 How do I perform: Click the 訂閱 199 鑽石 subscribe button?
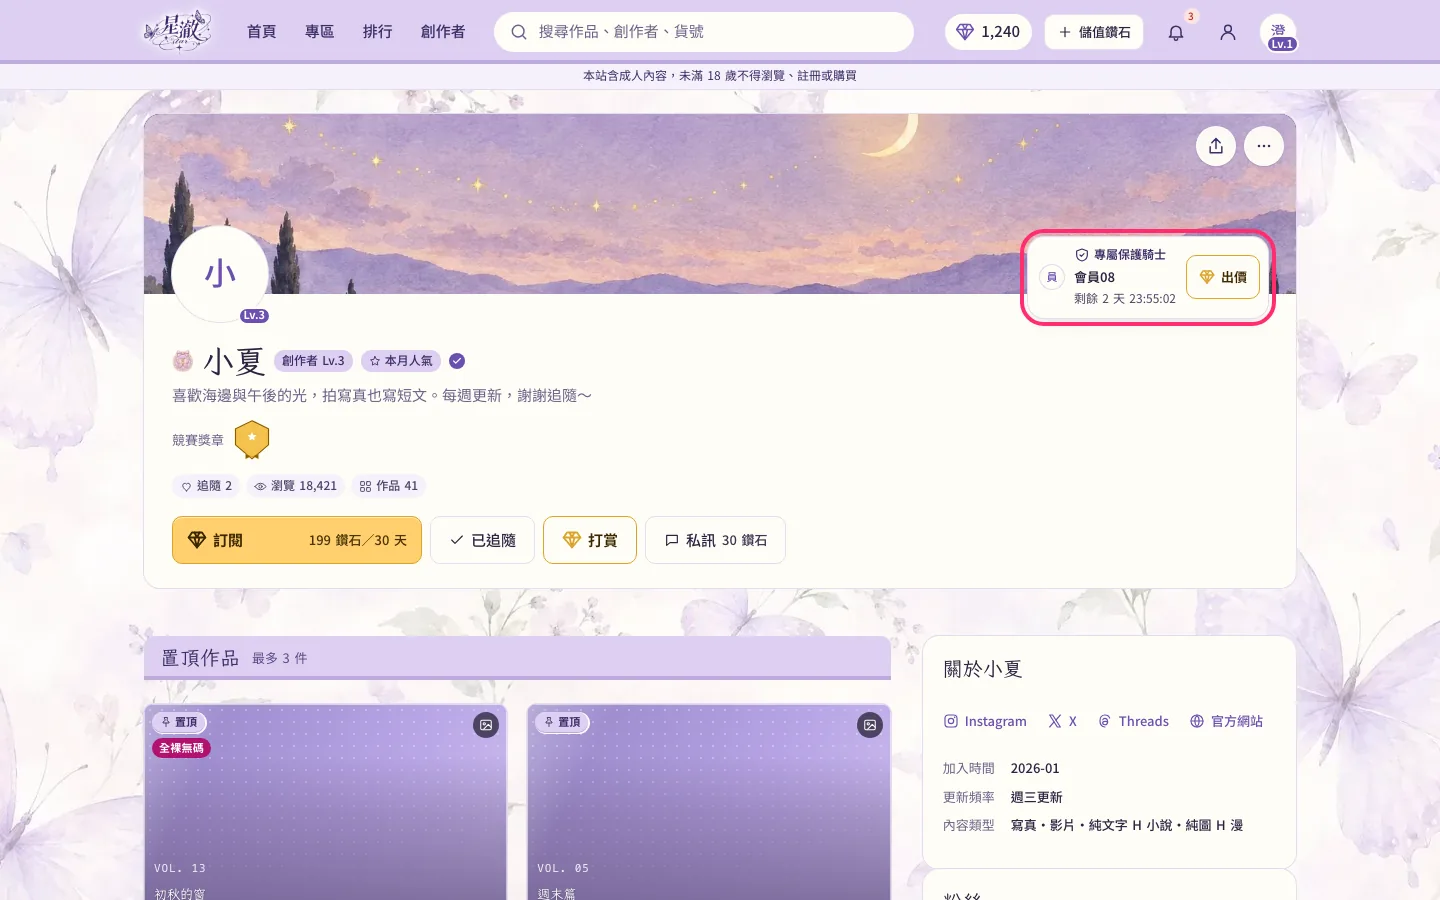tap(297, 540)
